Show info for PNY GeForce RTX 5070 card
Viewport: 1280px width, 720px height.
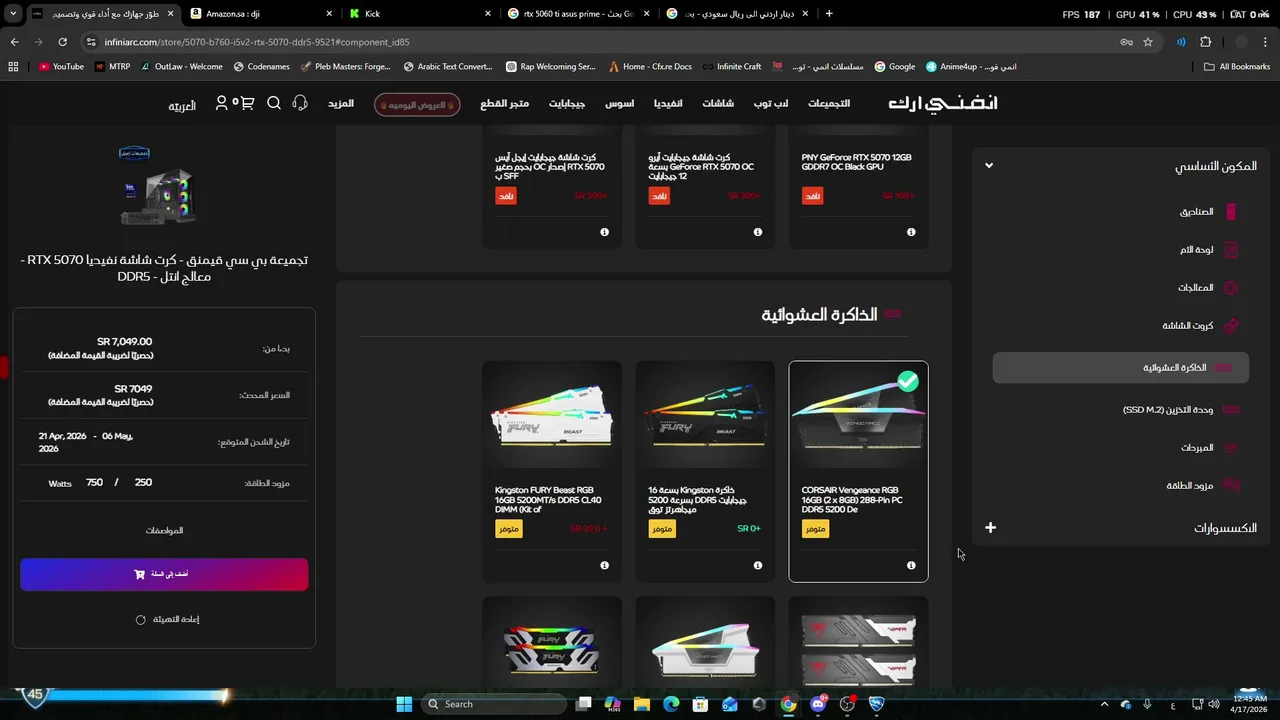[x=911, y=232]
